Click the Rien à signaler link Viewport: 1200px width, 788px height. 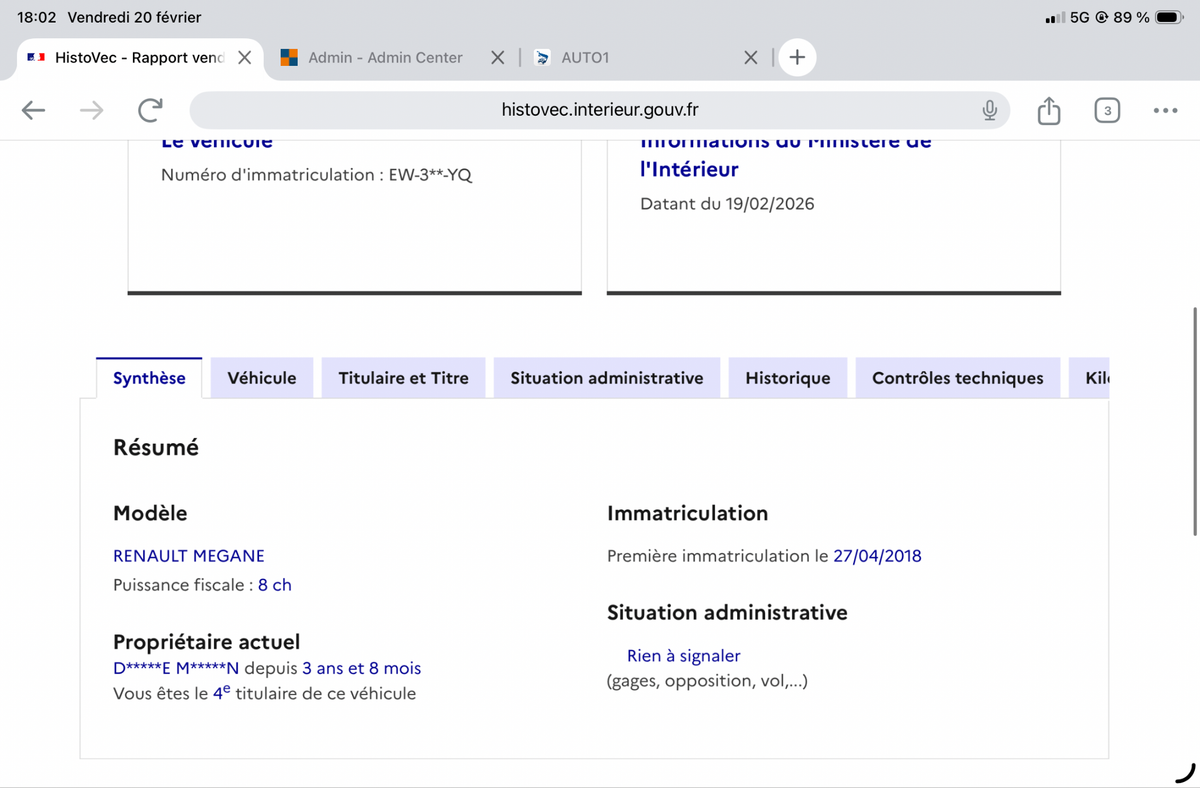click(683, 656)
